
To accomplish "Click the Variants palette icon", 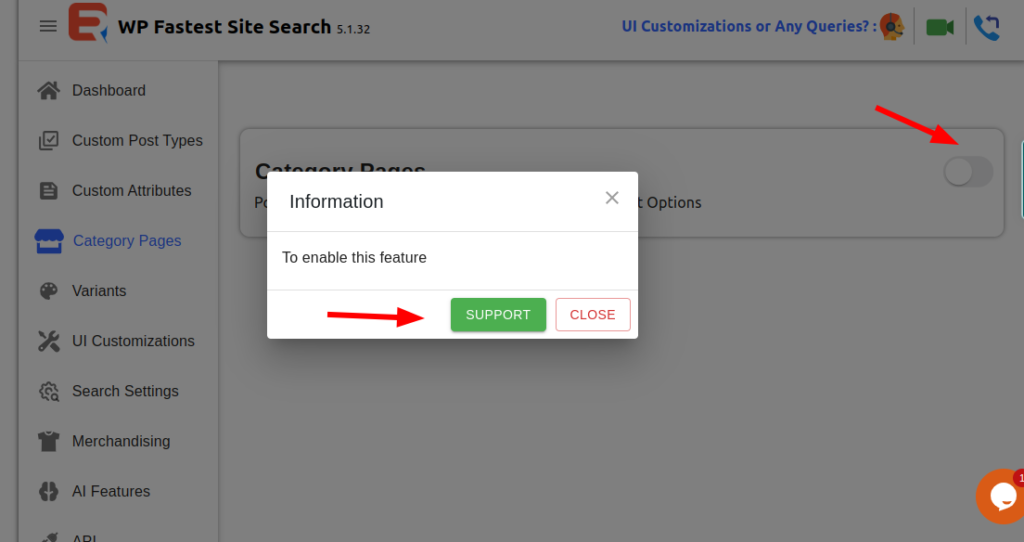I will tap(48, 291).
